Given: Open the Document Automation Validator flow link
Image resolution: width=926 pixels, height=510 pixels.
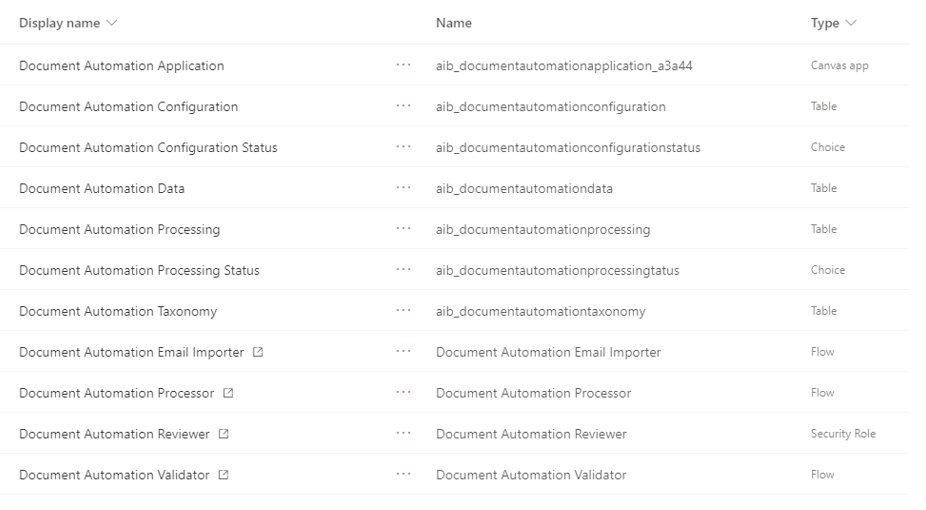Looking at the screenshot, I should click(x=114, y=475).
